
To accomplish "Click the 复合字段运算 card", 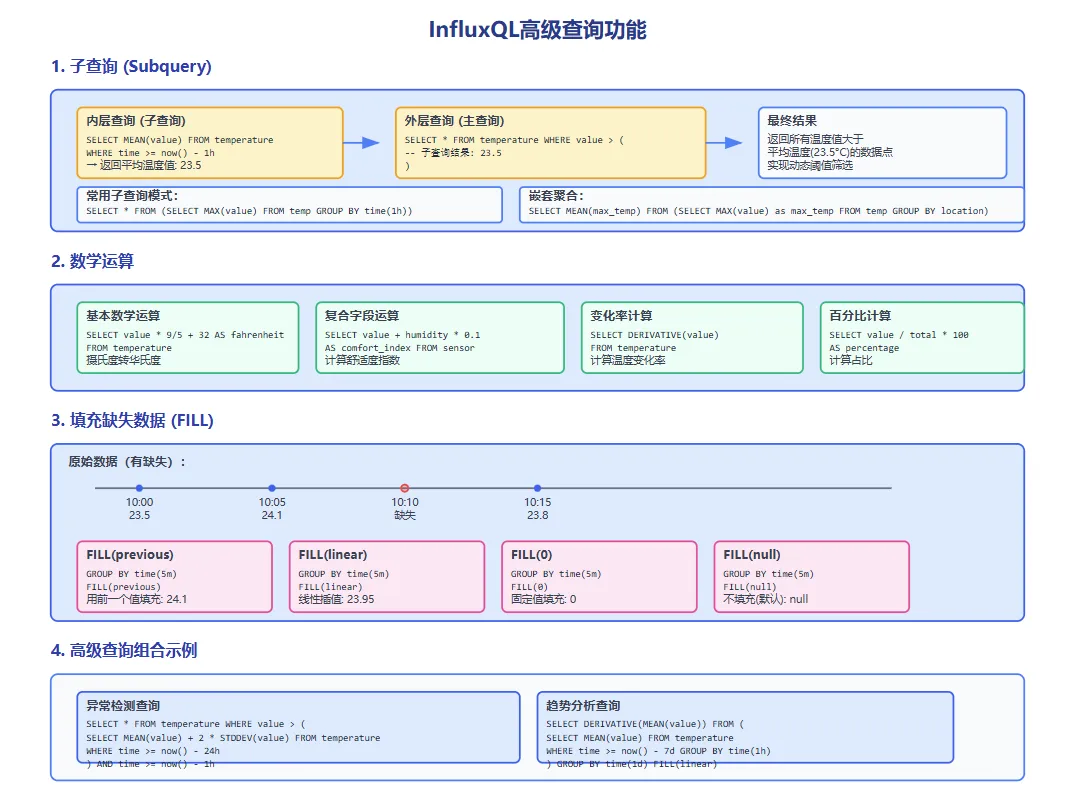I will click(439, 338).
